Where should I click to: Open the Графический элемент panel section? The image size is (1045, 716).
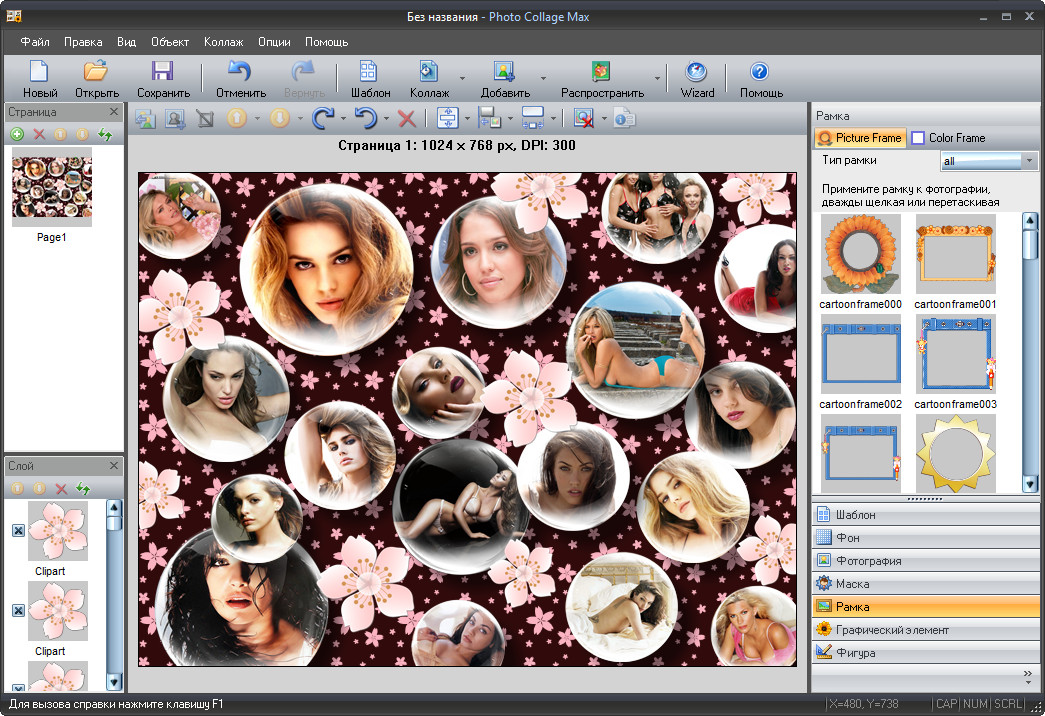tap(891, 630)
